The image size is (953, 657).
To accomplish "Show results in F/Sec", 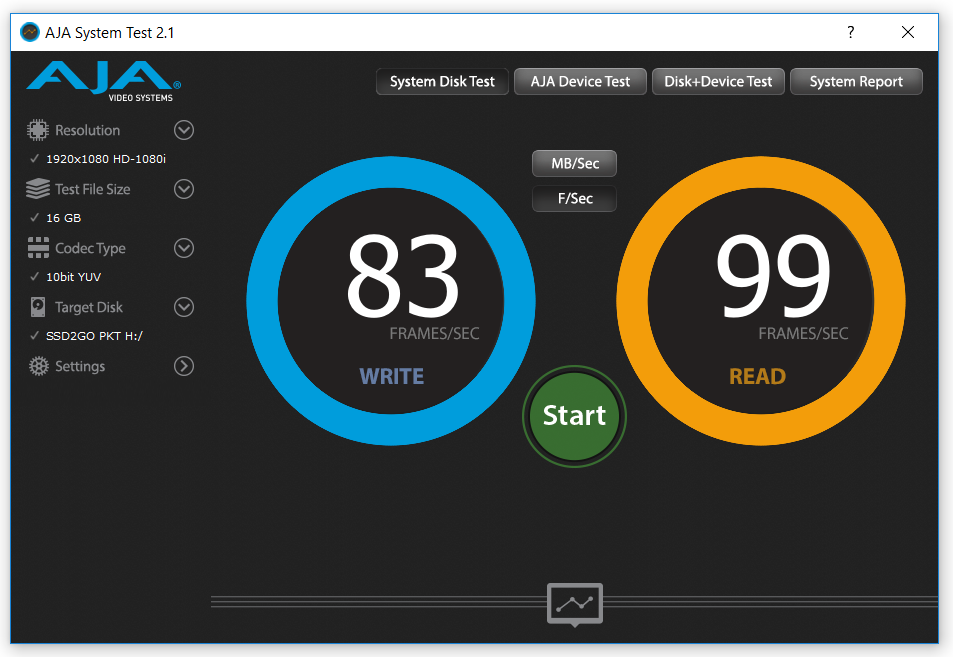I will 575,199.
